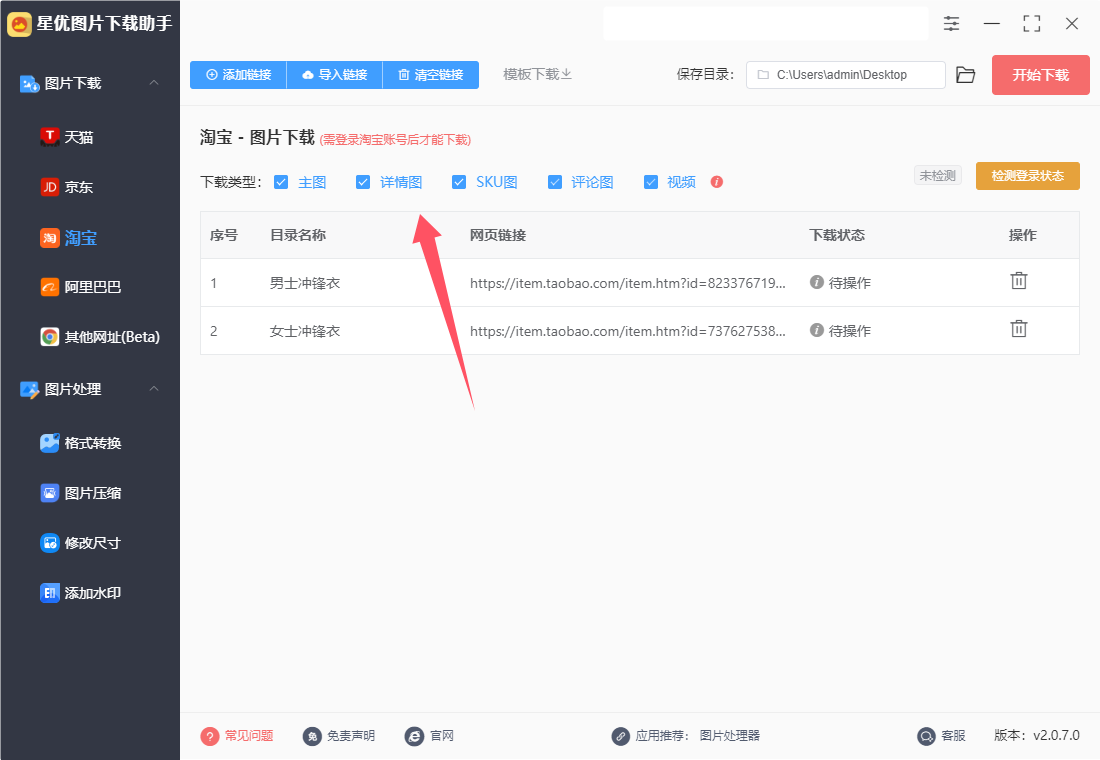1100x760 pixels.
Task: Delete the 男士冲锋衣 row with trash icon
Action: pos(1019,281)
